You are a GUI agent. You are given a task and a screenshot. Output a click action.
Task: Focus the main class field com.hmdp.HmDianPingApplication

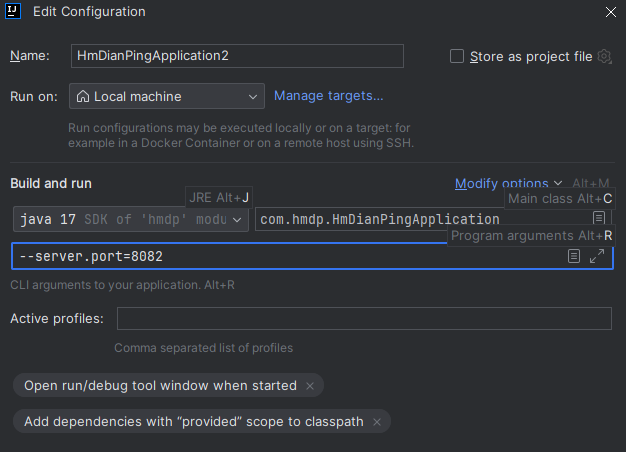click(420, 219)
